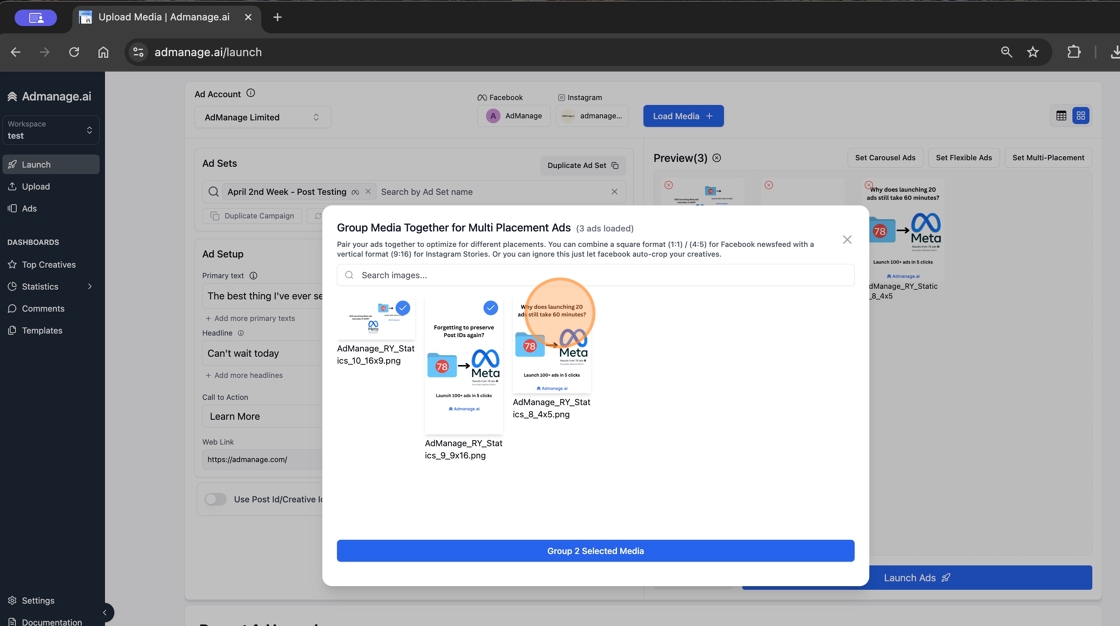1120x626 pixels.
Task: Remove the first preview ad thumbnail
Action: coord(669,185)
